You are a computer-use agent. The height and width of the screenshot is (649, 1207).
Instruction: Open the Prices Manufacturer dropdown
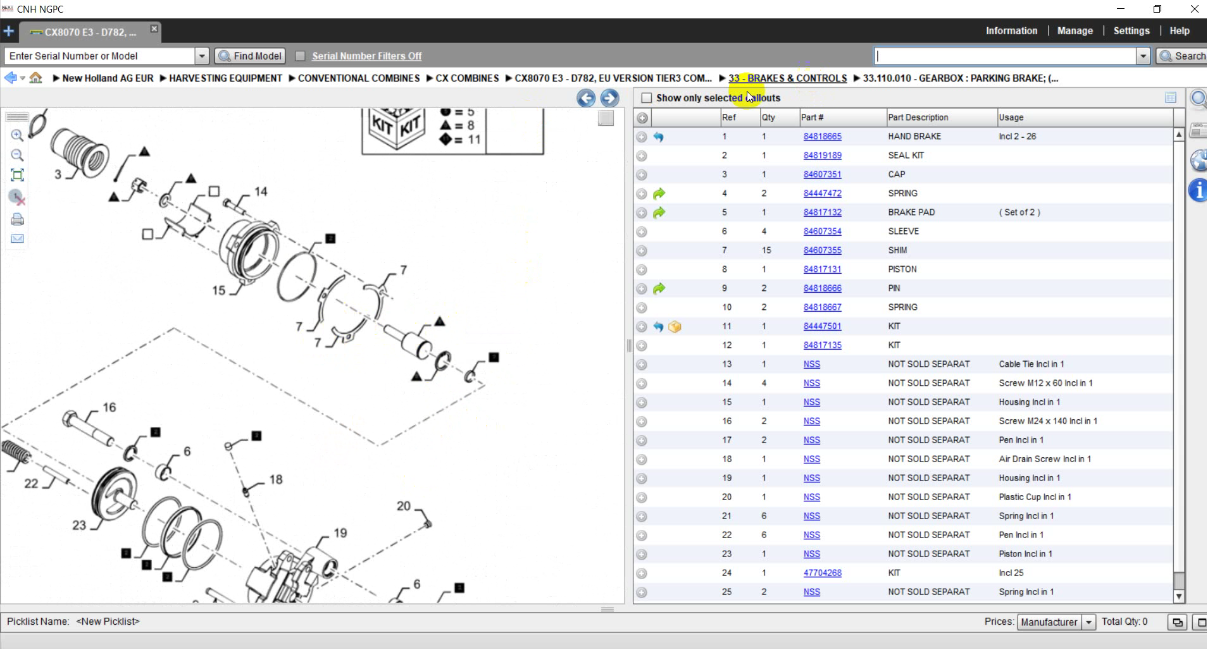tap(1089, 622)
